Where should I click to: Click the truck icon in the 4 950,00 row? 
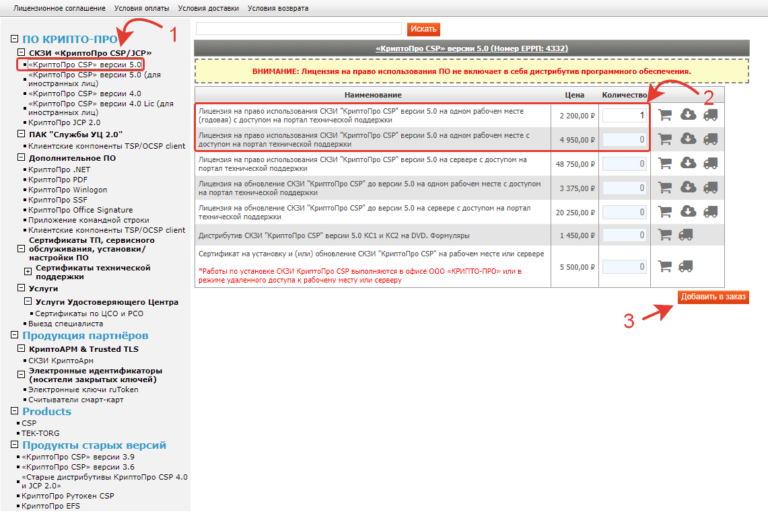pos(711,139)
